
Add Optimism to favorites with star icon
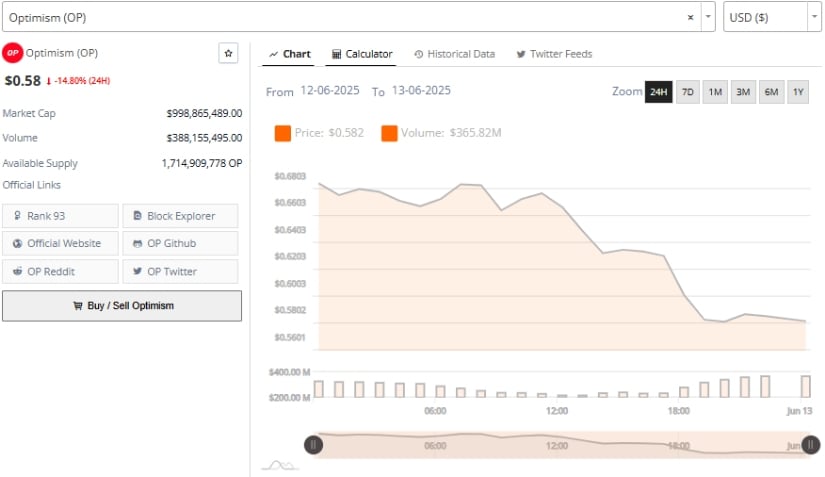tap(228, 53)
